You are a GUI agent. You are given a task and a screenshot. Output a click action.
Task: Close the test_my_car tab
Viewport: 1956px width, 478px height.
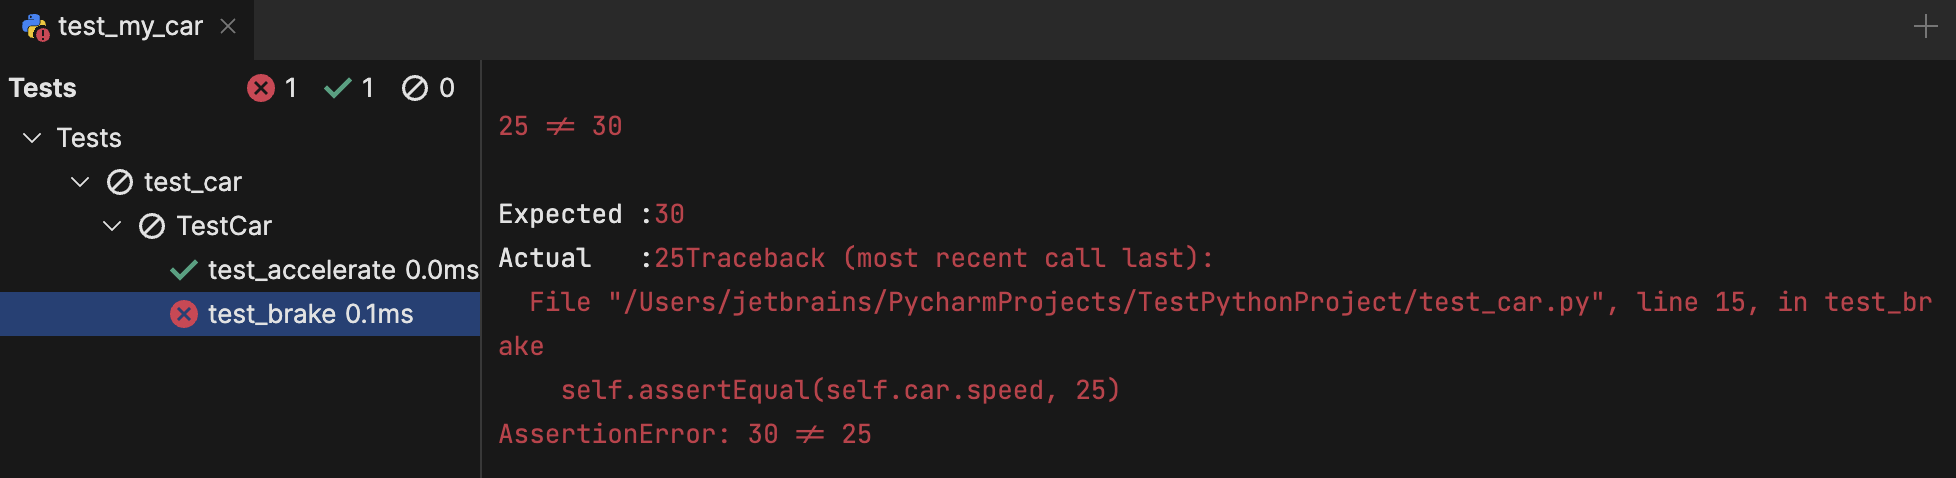pos(228,26)
